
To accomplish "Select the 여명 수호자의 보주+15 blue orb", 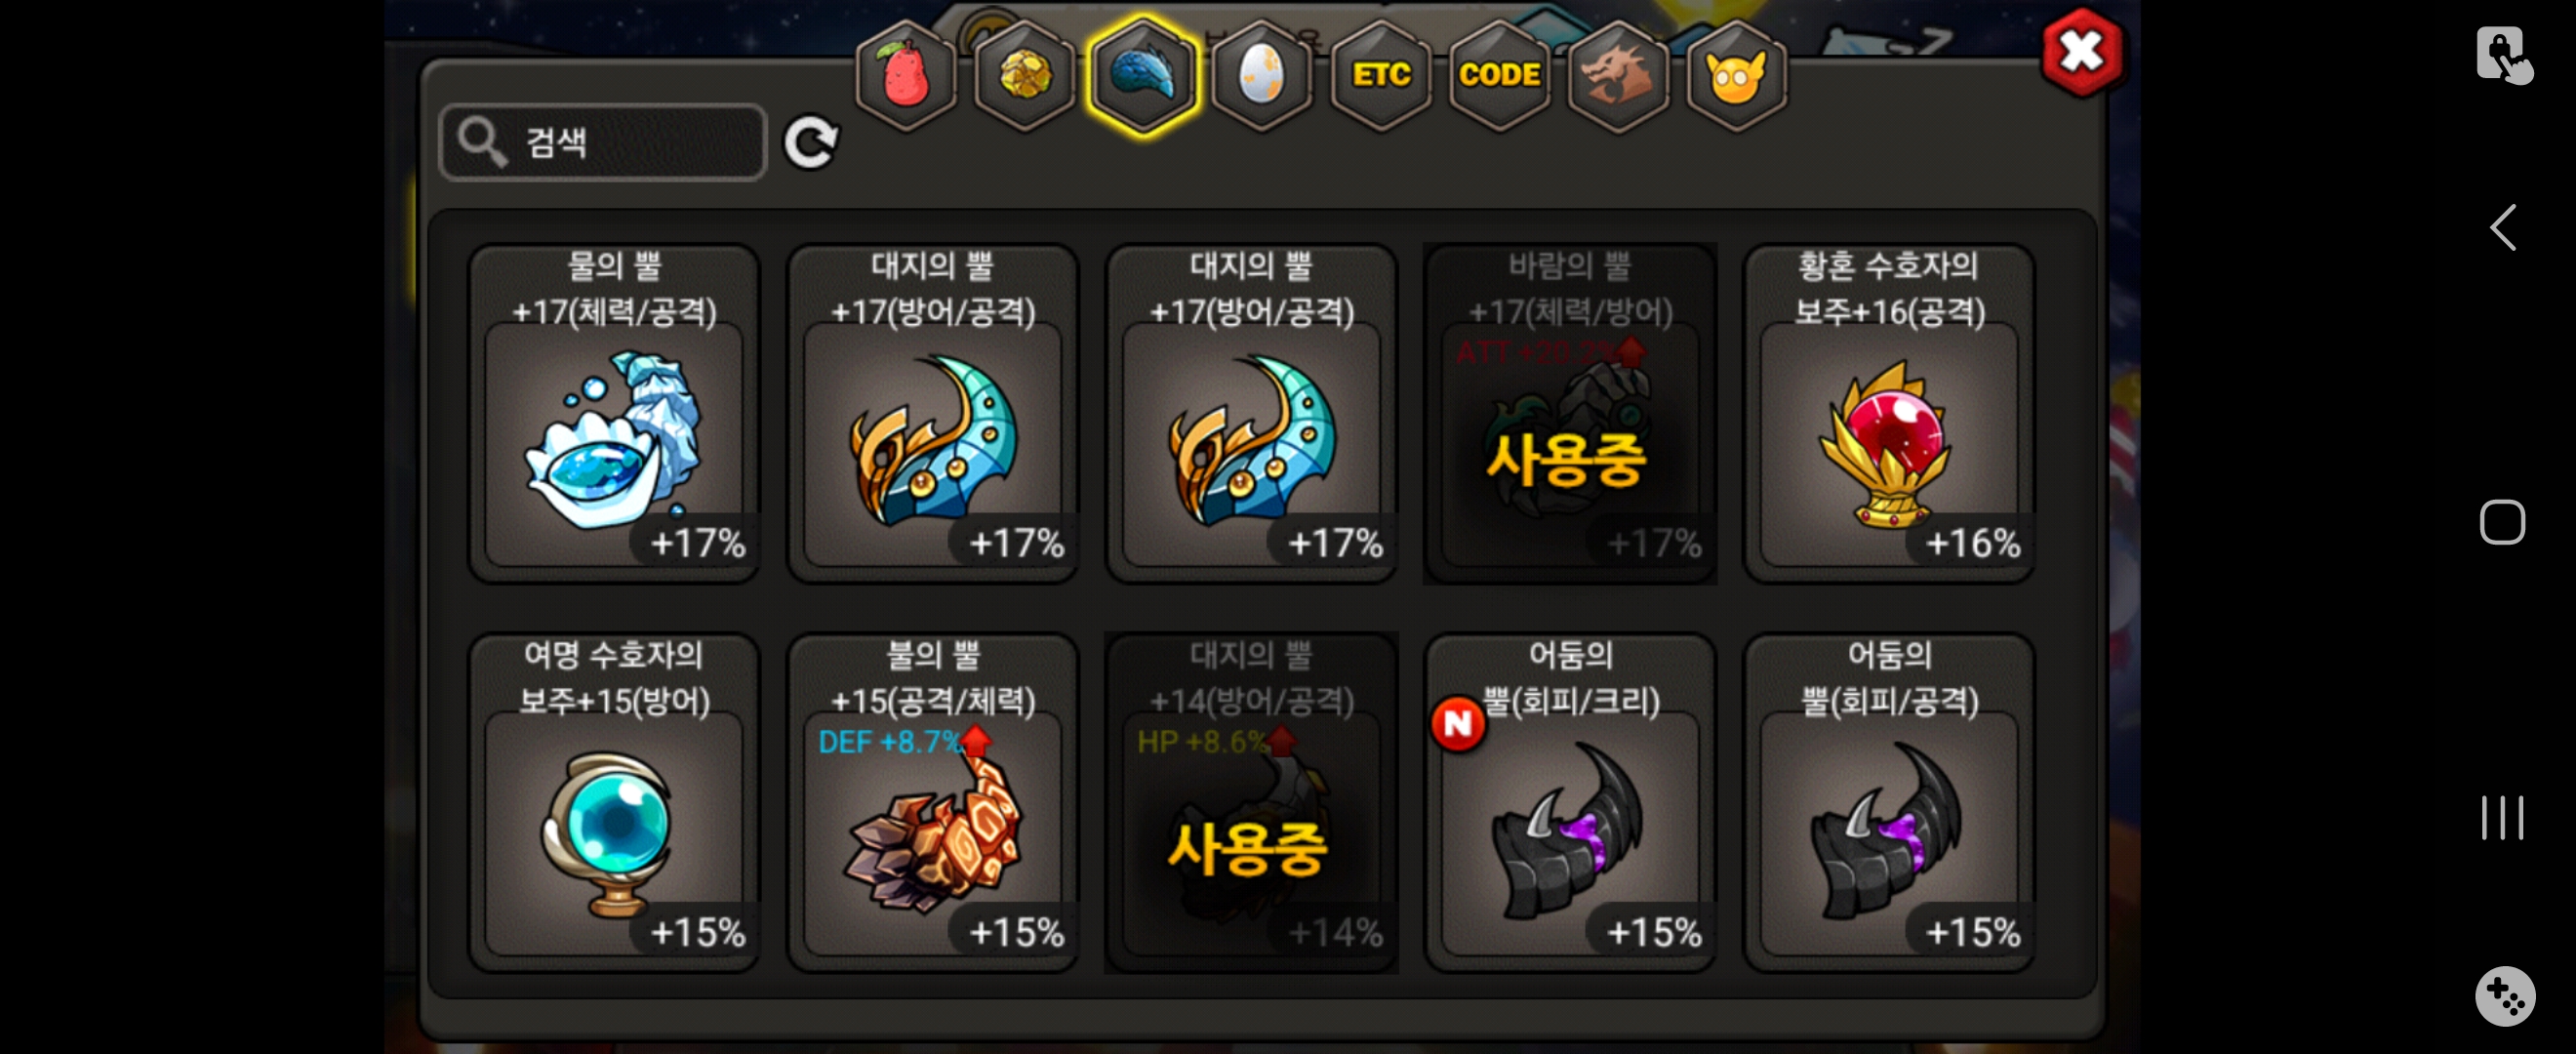I will click(614, 802).
